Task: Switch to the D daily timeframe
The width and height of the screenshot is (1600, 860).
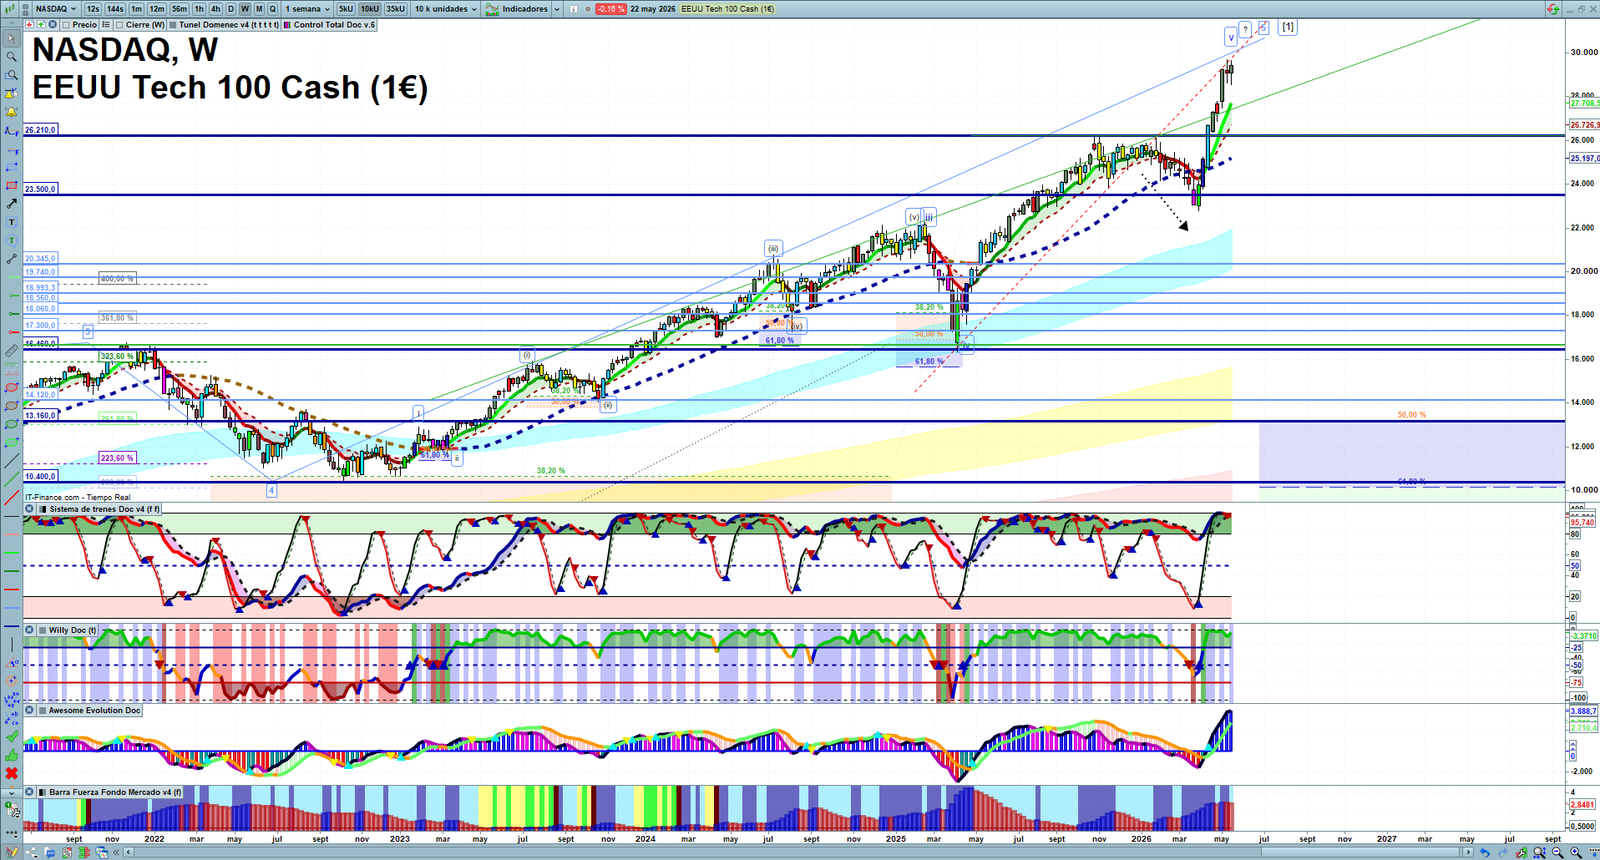Action: (x=231, y=9)
